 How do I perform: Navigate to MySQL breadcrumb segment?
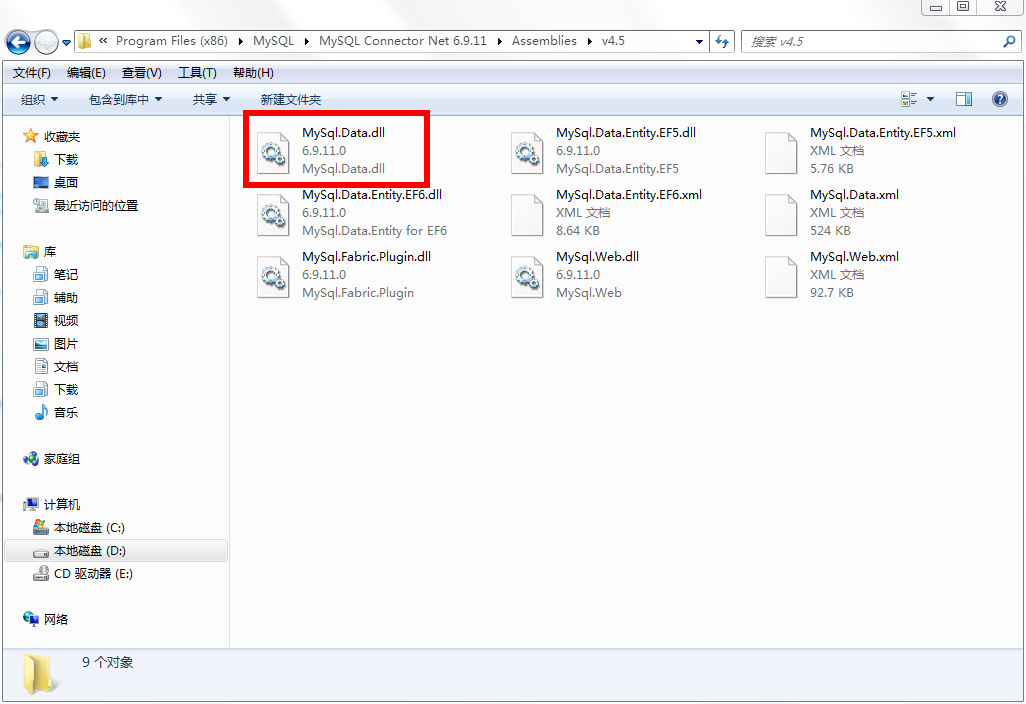coord(274,41)
